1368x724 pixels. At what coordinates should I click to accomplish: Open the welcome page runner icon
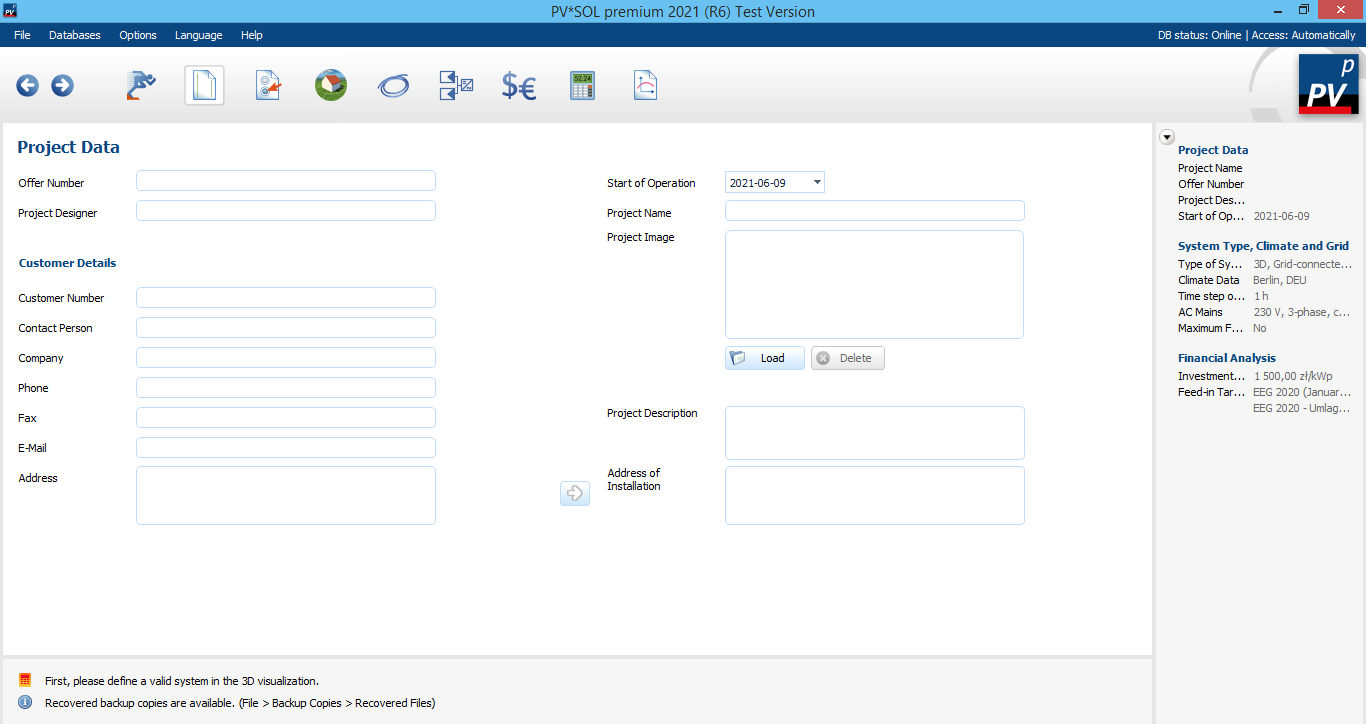[x=141, y=86]
